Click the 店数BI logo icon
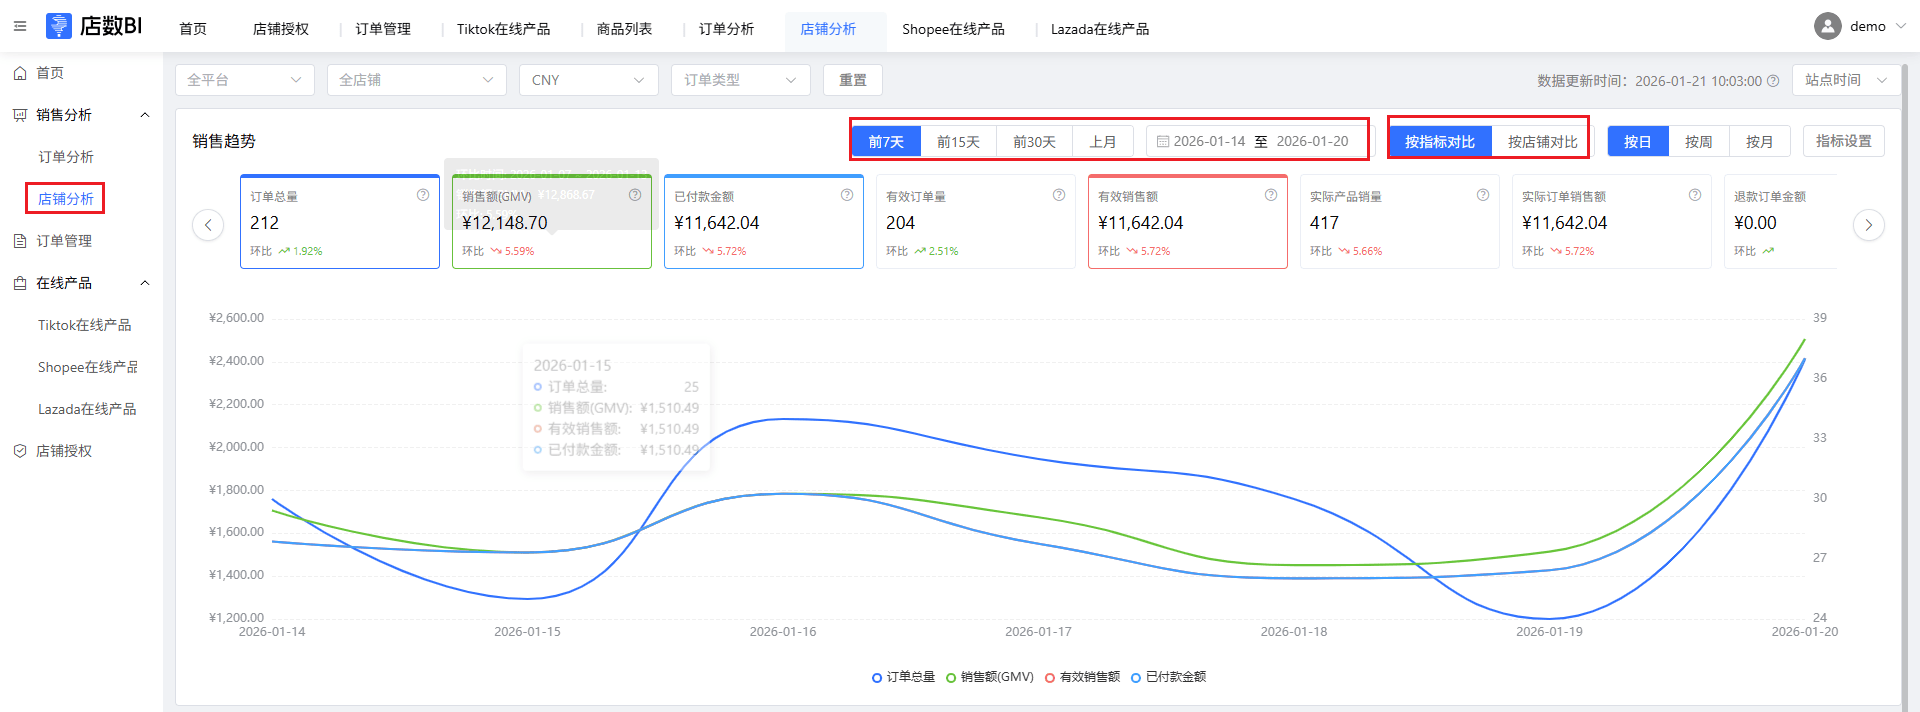 [x=59, y=26]
